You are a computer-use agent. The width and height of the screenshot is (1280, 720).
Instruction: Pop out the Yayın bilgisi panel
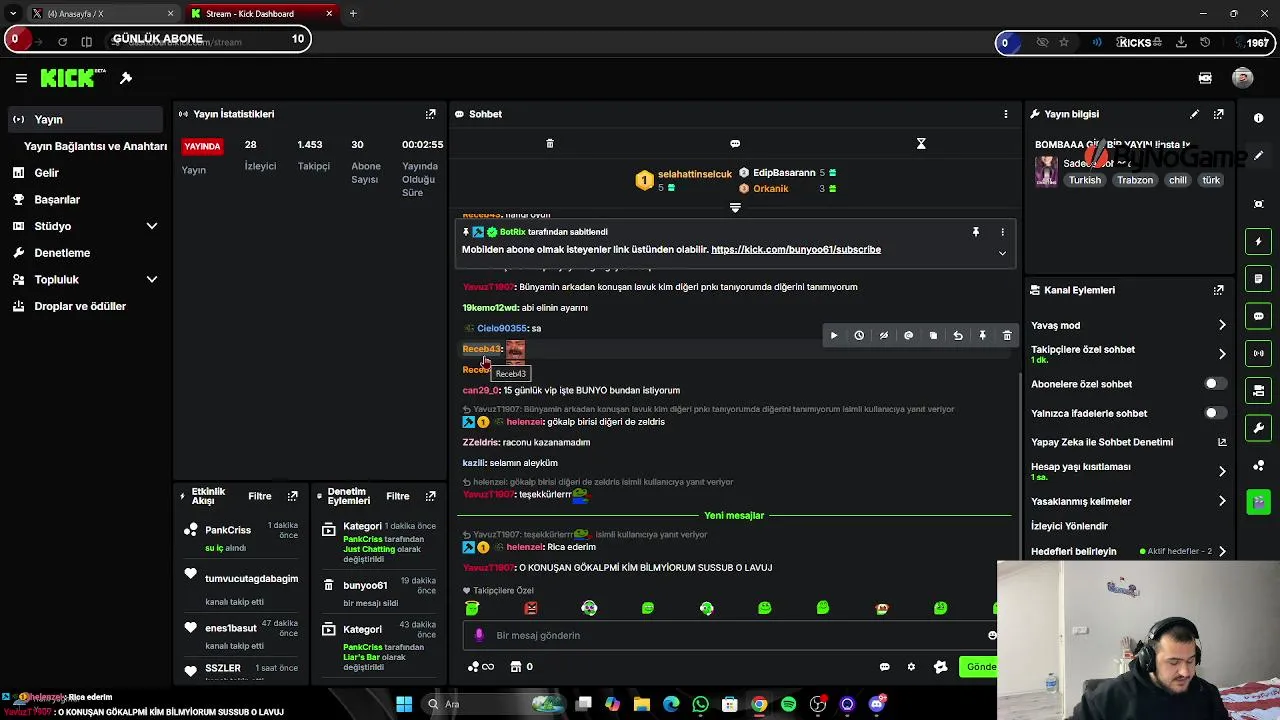click(x=1218, y=114)
